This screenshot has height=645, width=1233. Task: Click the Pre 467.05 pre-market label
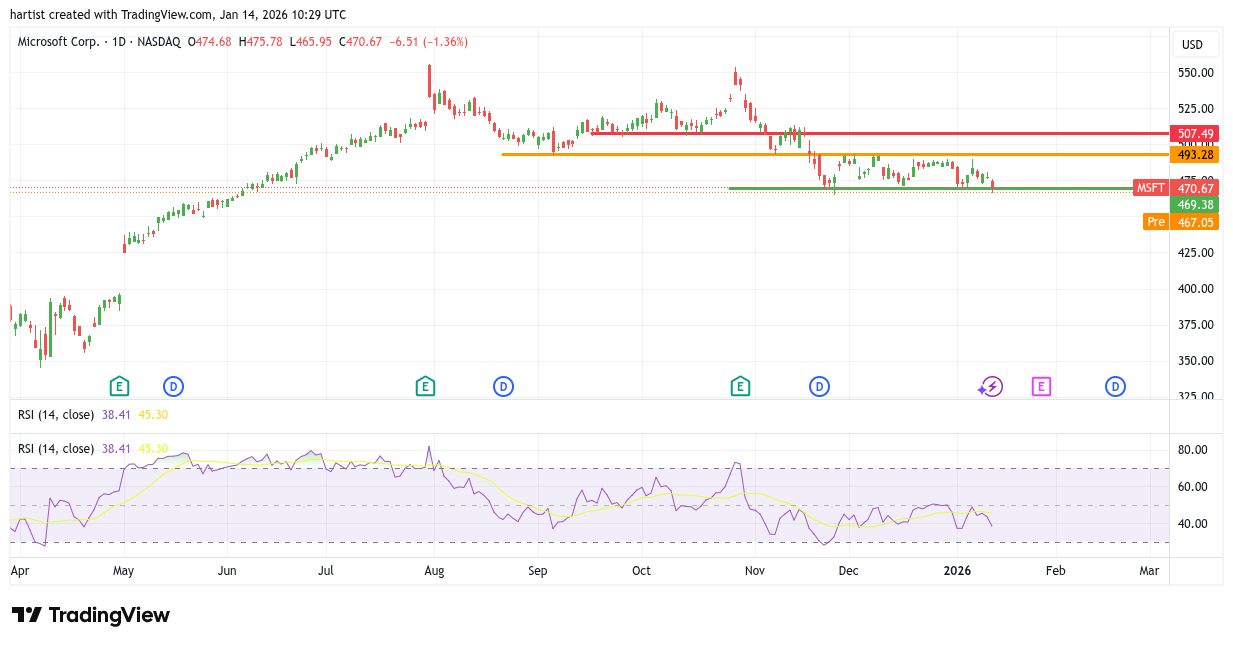1180,222
